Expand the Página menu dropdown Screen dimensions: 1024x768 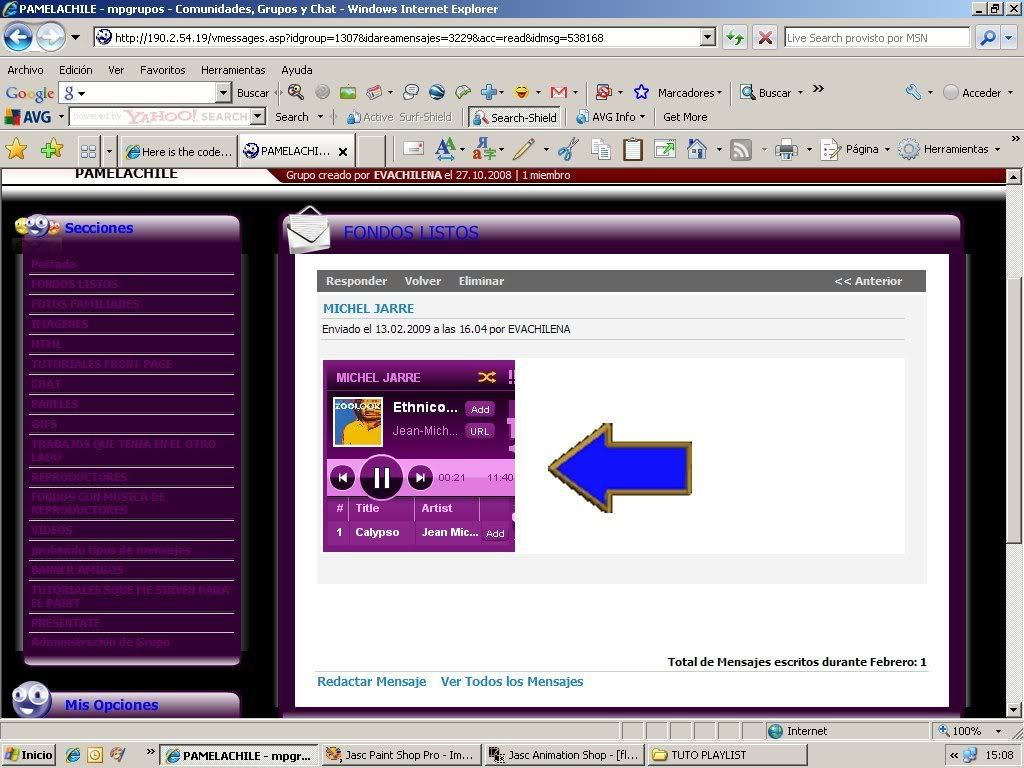[x=887, y=150]
